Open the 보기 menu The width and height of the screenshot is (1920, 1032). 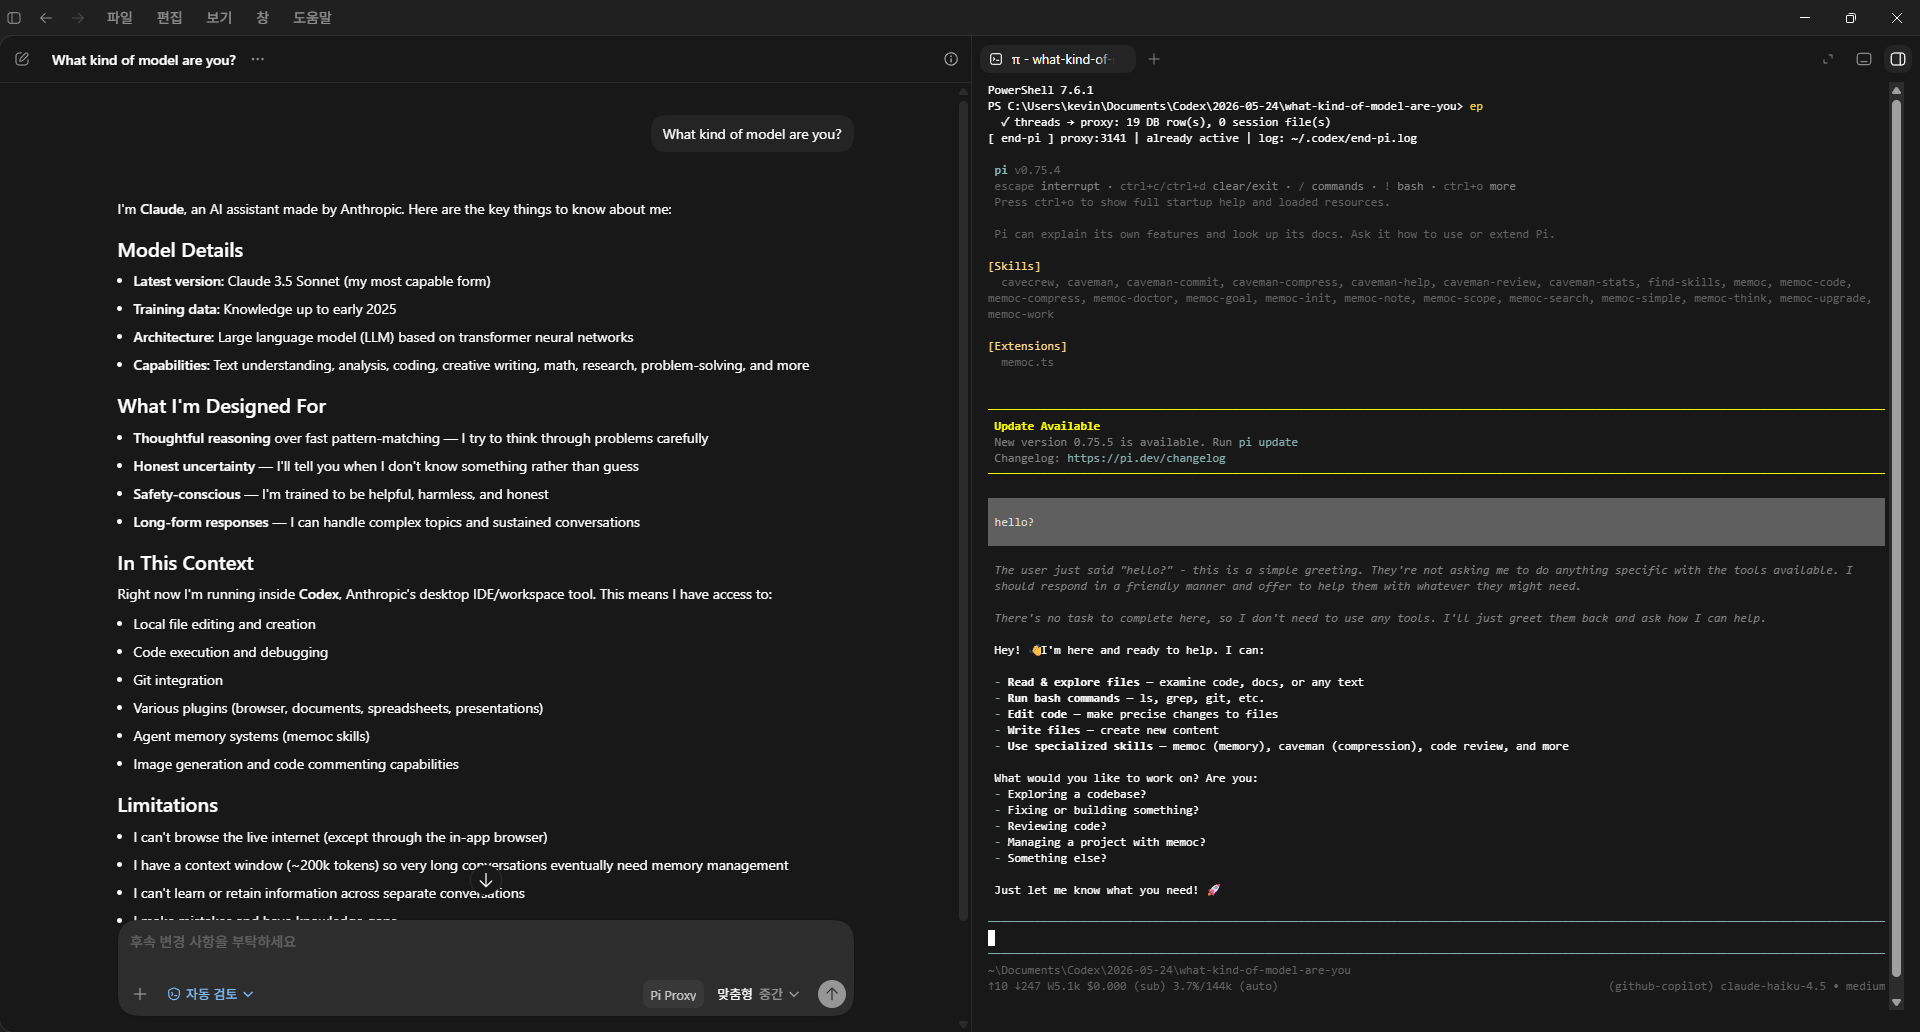coord(219,18)
